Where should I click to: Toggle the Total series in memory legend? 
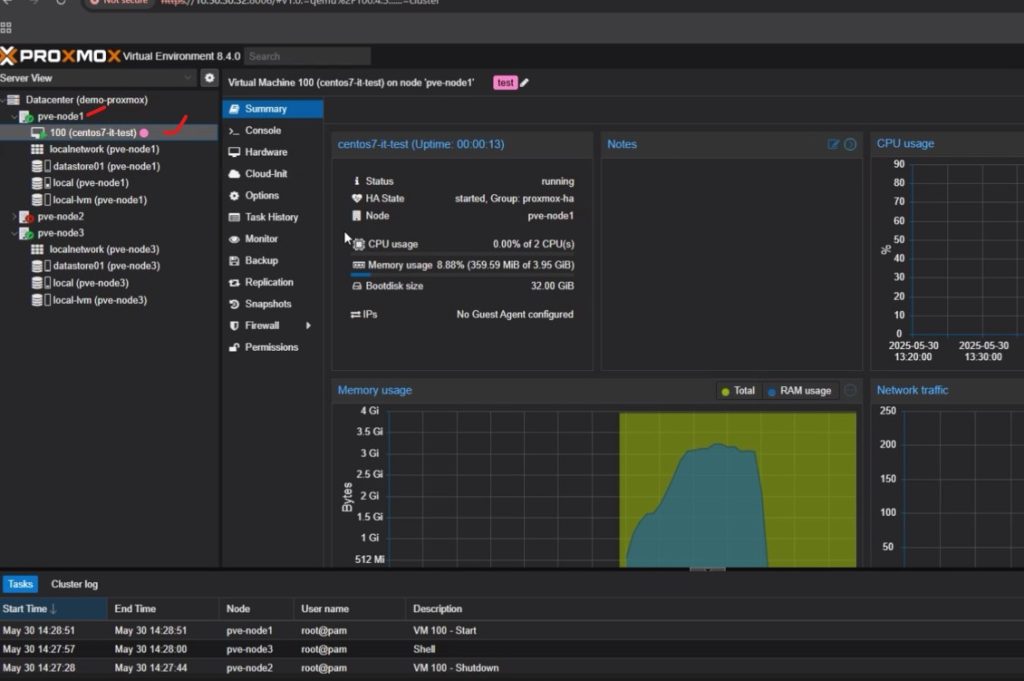739,391
